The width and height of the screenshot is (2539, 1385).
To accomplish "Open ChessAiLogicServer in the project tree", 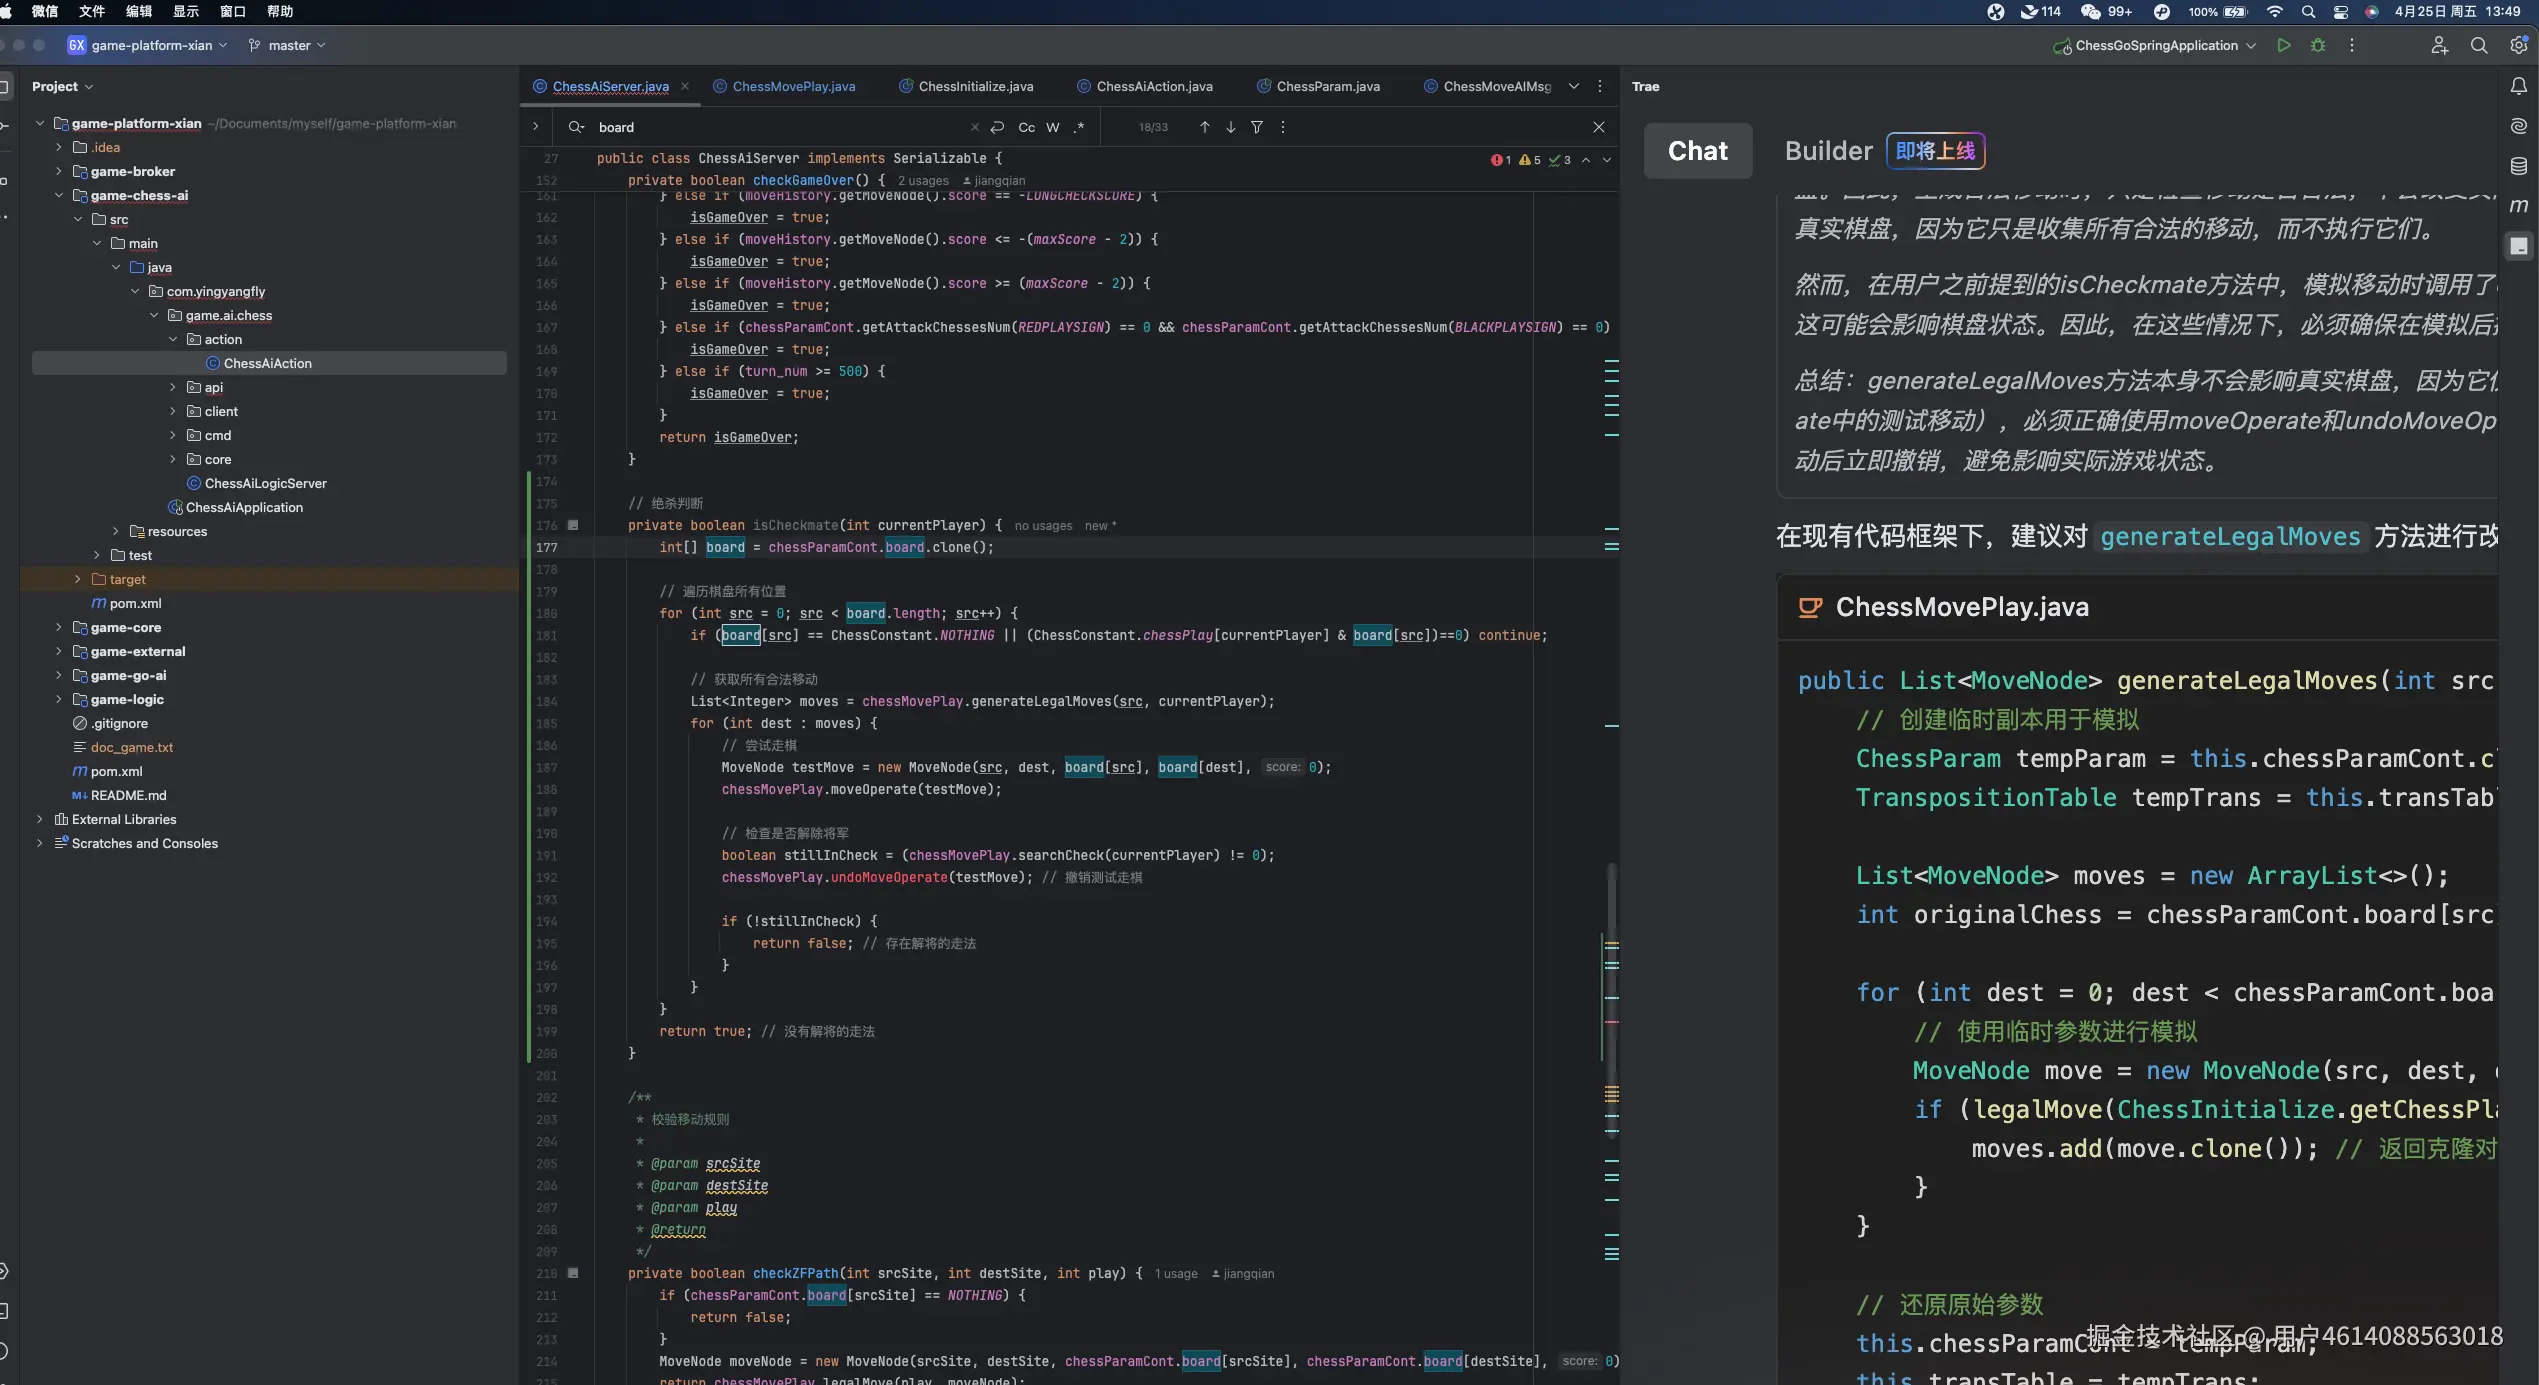I will point(265,483).
